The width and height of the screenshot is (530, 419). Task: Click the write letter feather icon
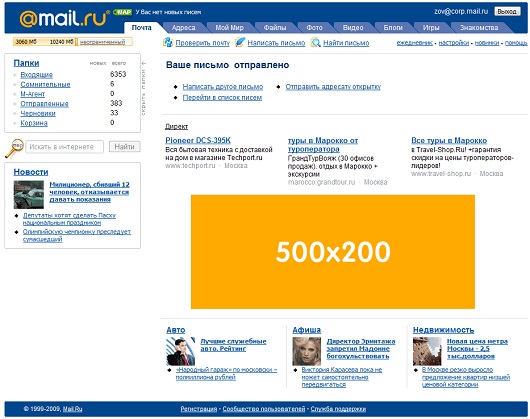pos(240,42)
